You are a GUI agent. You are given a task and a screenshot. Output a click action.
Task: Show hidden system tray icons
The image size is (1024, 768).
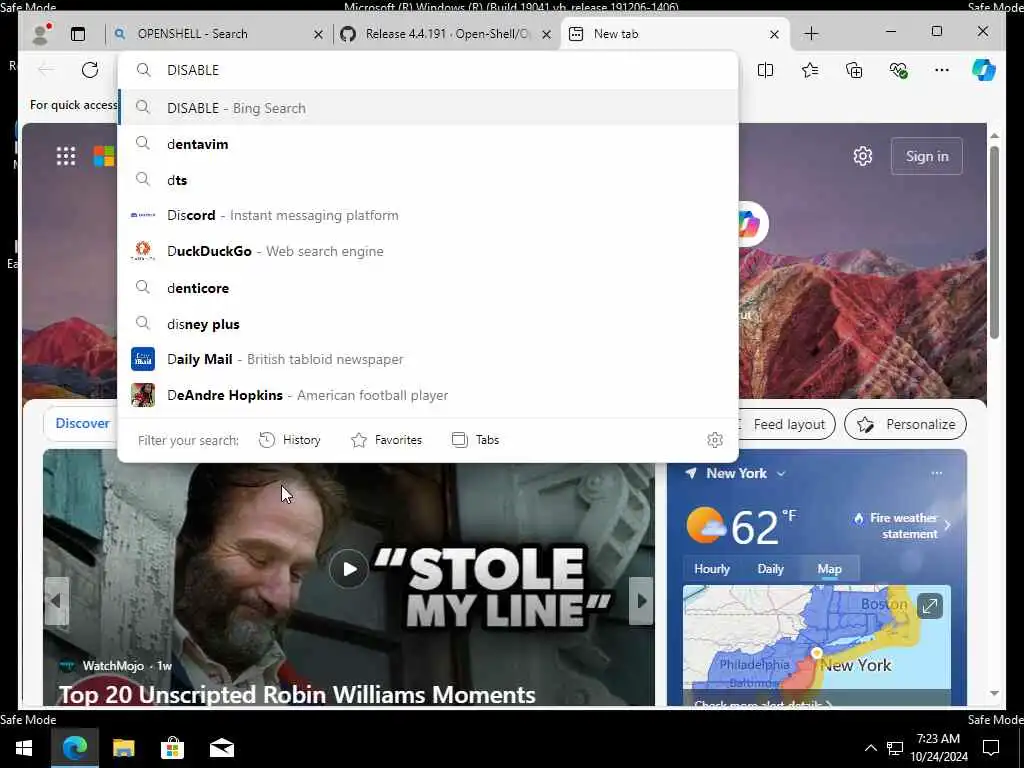pos(871,748)
